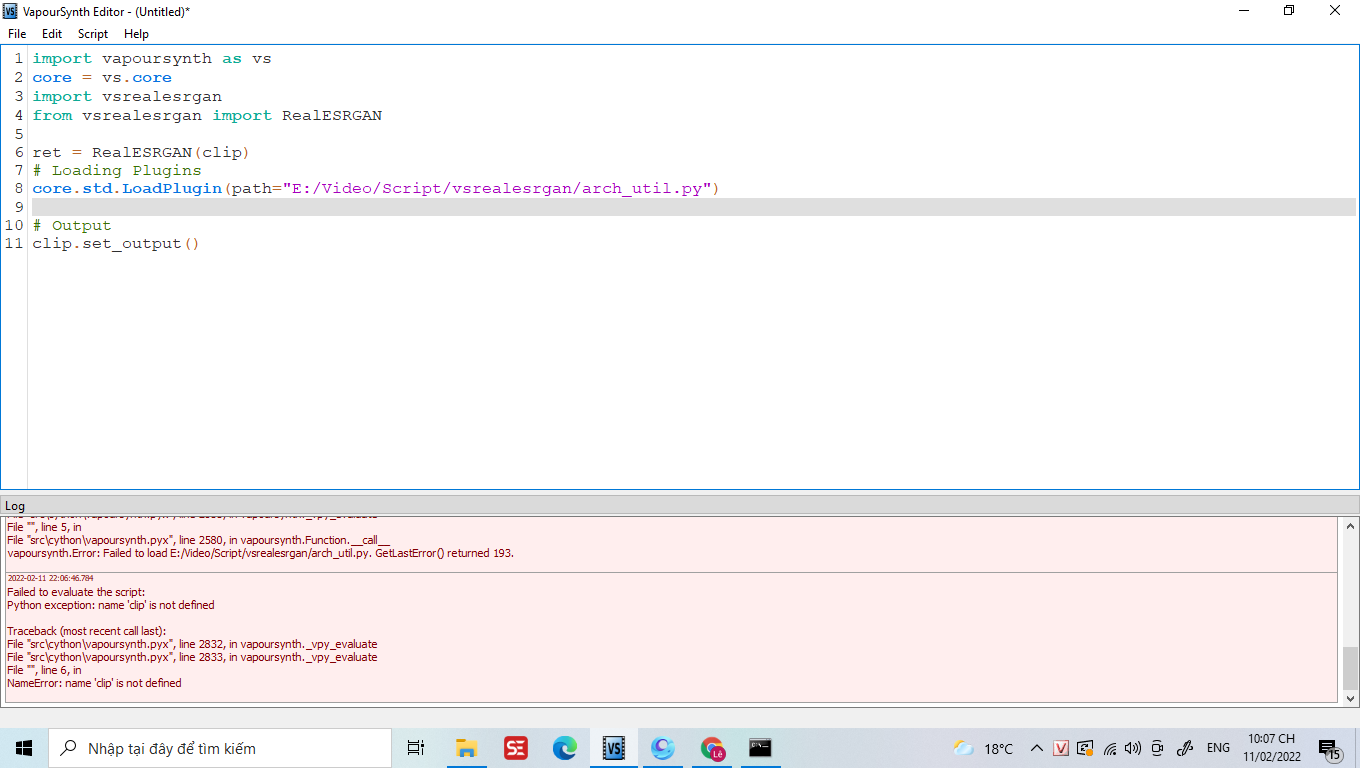Place cursor on empty highlighted line 9
The image size is (1360, 768).
point(692,207)
